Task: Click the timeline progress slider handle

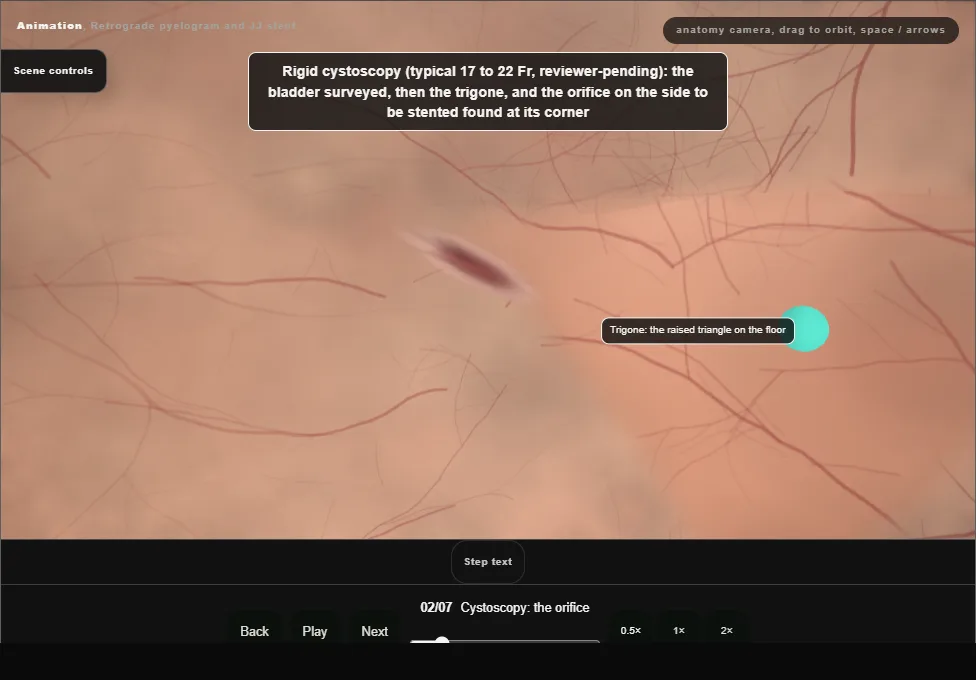Action: (x=442, y=641)
